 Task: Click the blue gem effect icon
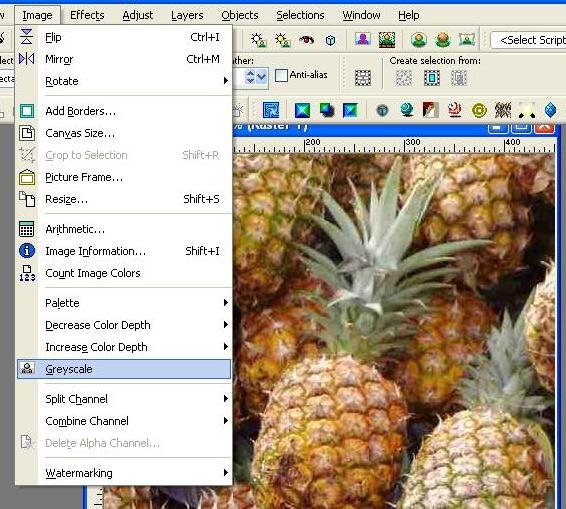pyautogui.click(x=550, y=110)
